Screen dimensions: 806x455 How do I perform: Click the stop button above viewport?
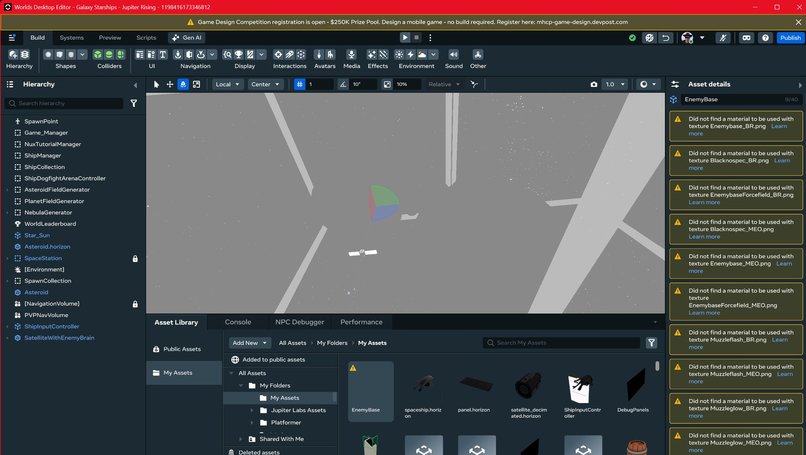(416, 38)
